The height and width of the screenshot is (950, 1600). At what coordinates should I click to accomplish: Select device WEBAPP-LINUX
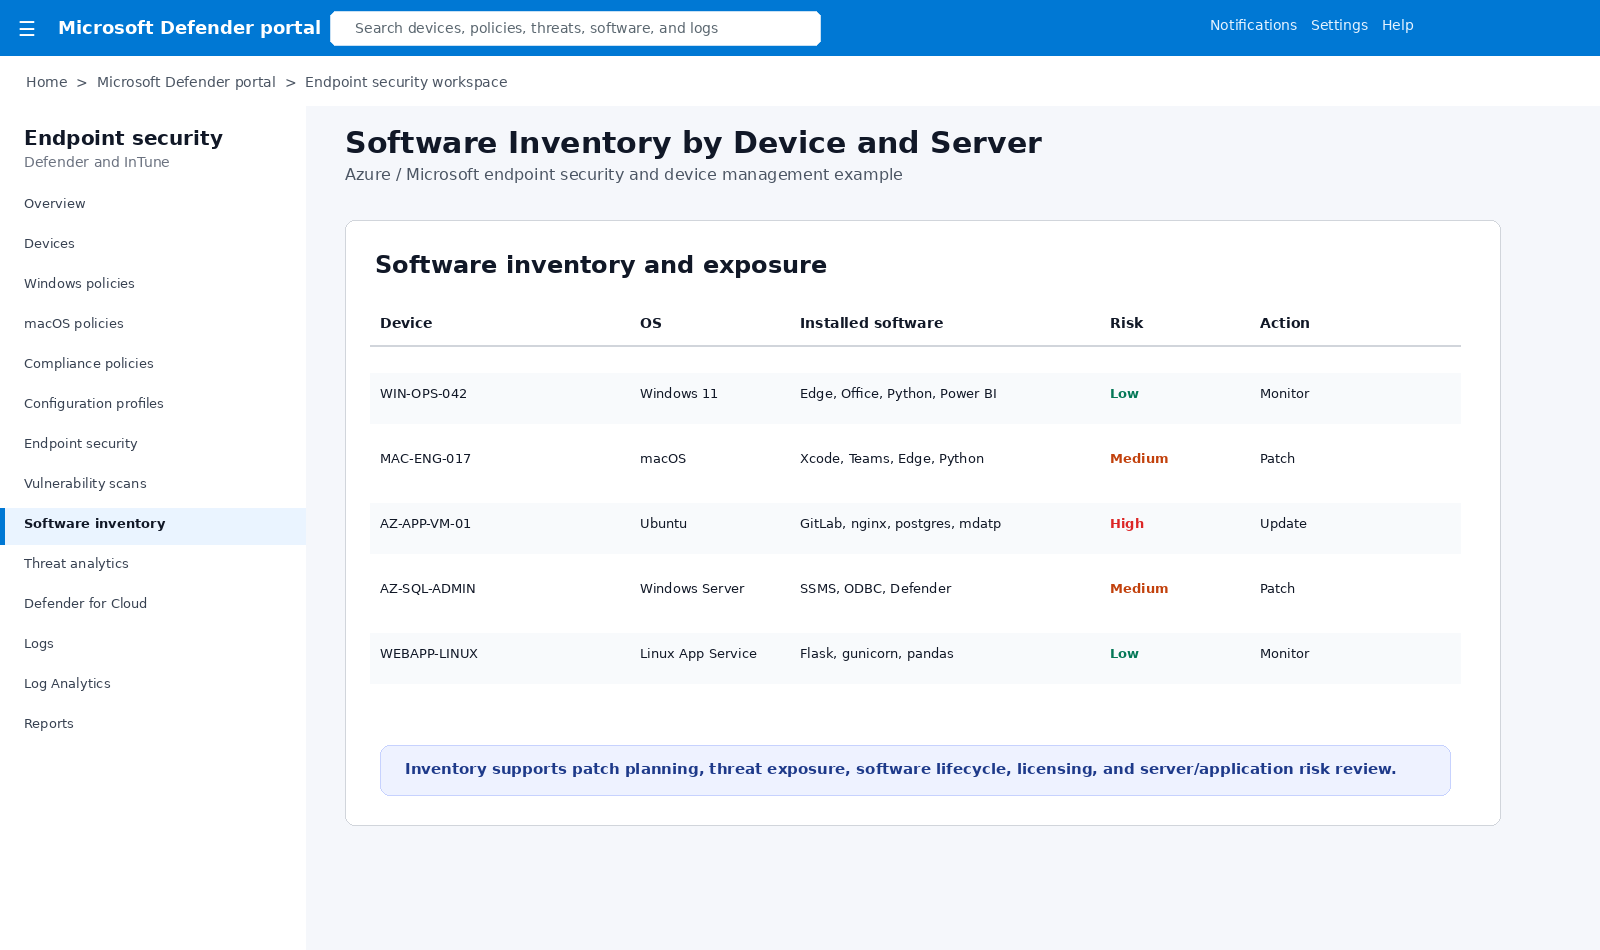[x=429, y=654]
